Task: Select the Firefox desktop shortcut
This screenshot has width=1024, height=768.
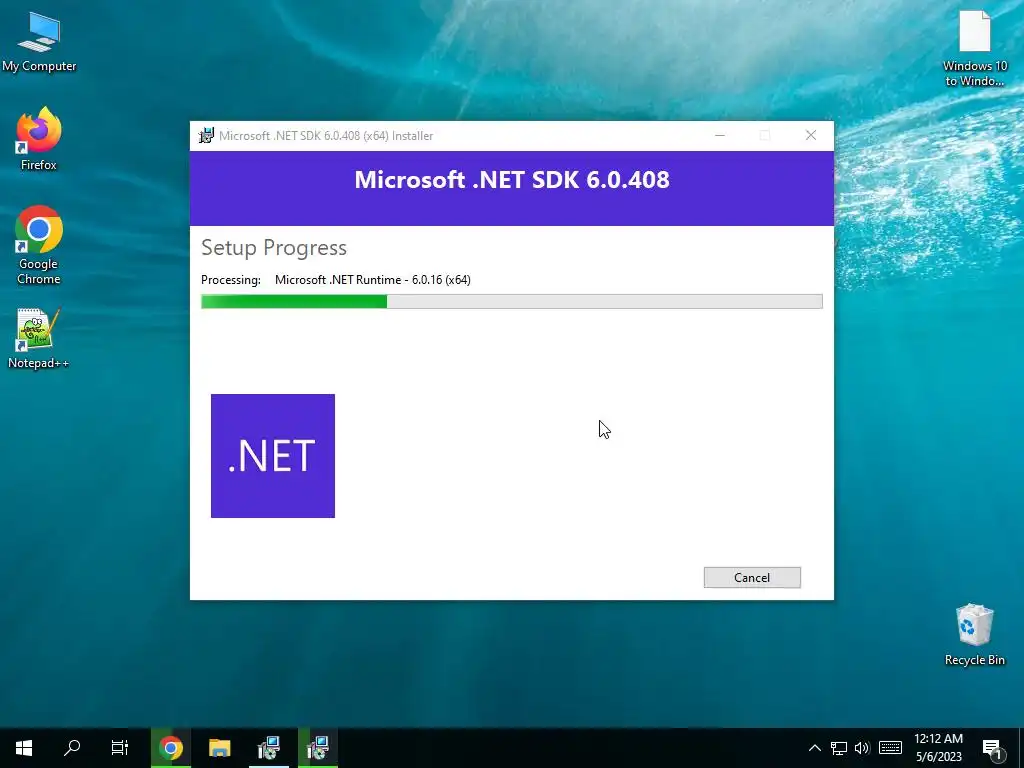Action: (39, 139)
